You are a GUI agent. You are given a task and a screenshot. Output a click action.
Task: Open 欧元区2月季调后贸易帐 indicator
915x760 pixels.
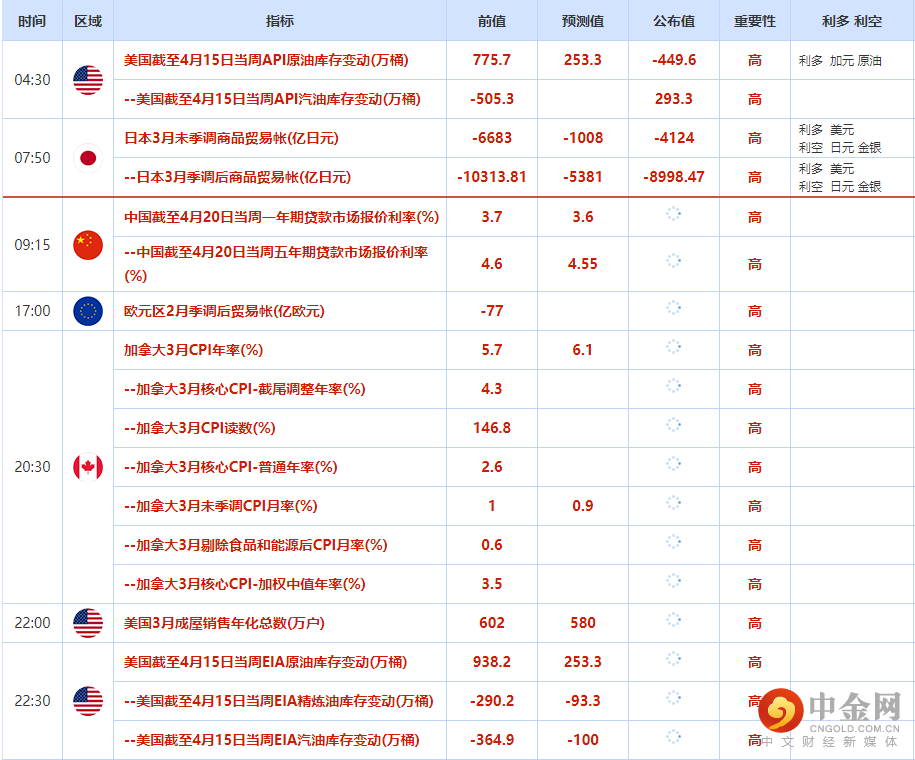click(x=224, y=311)
